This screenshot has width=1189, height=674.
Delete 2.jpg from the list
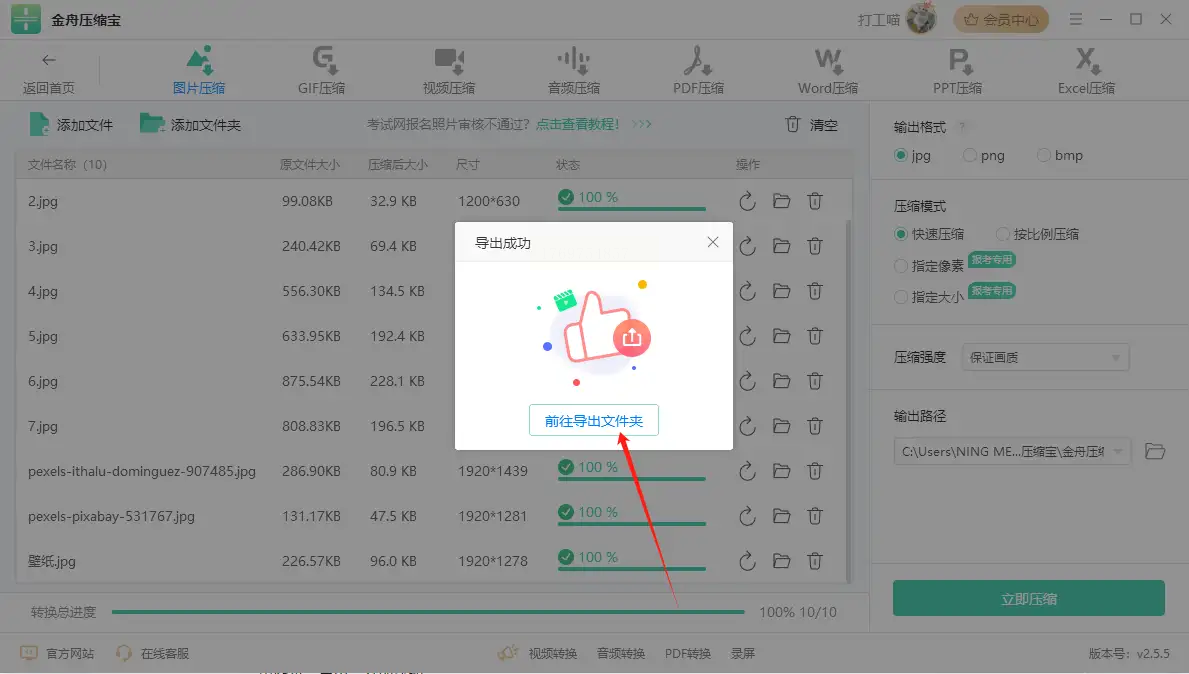coord(814,201)
